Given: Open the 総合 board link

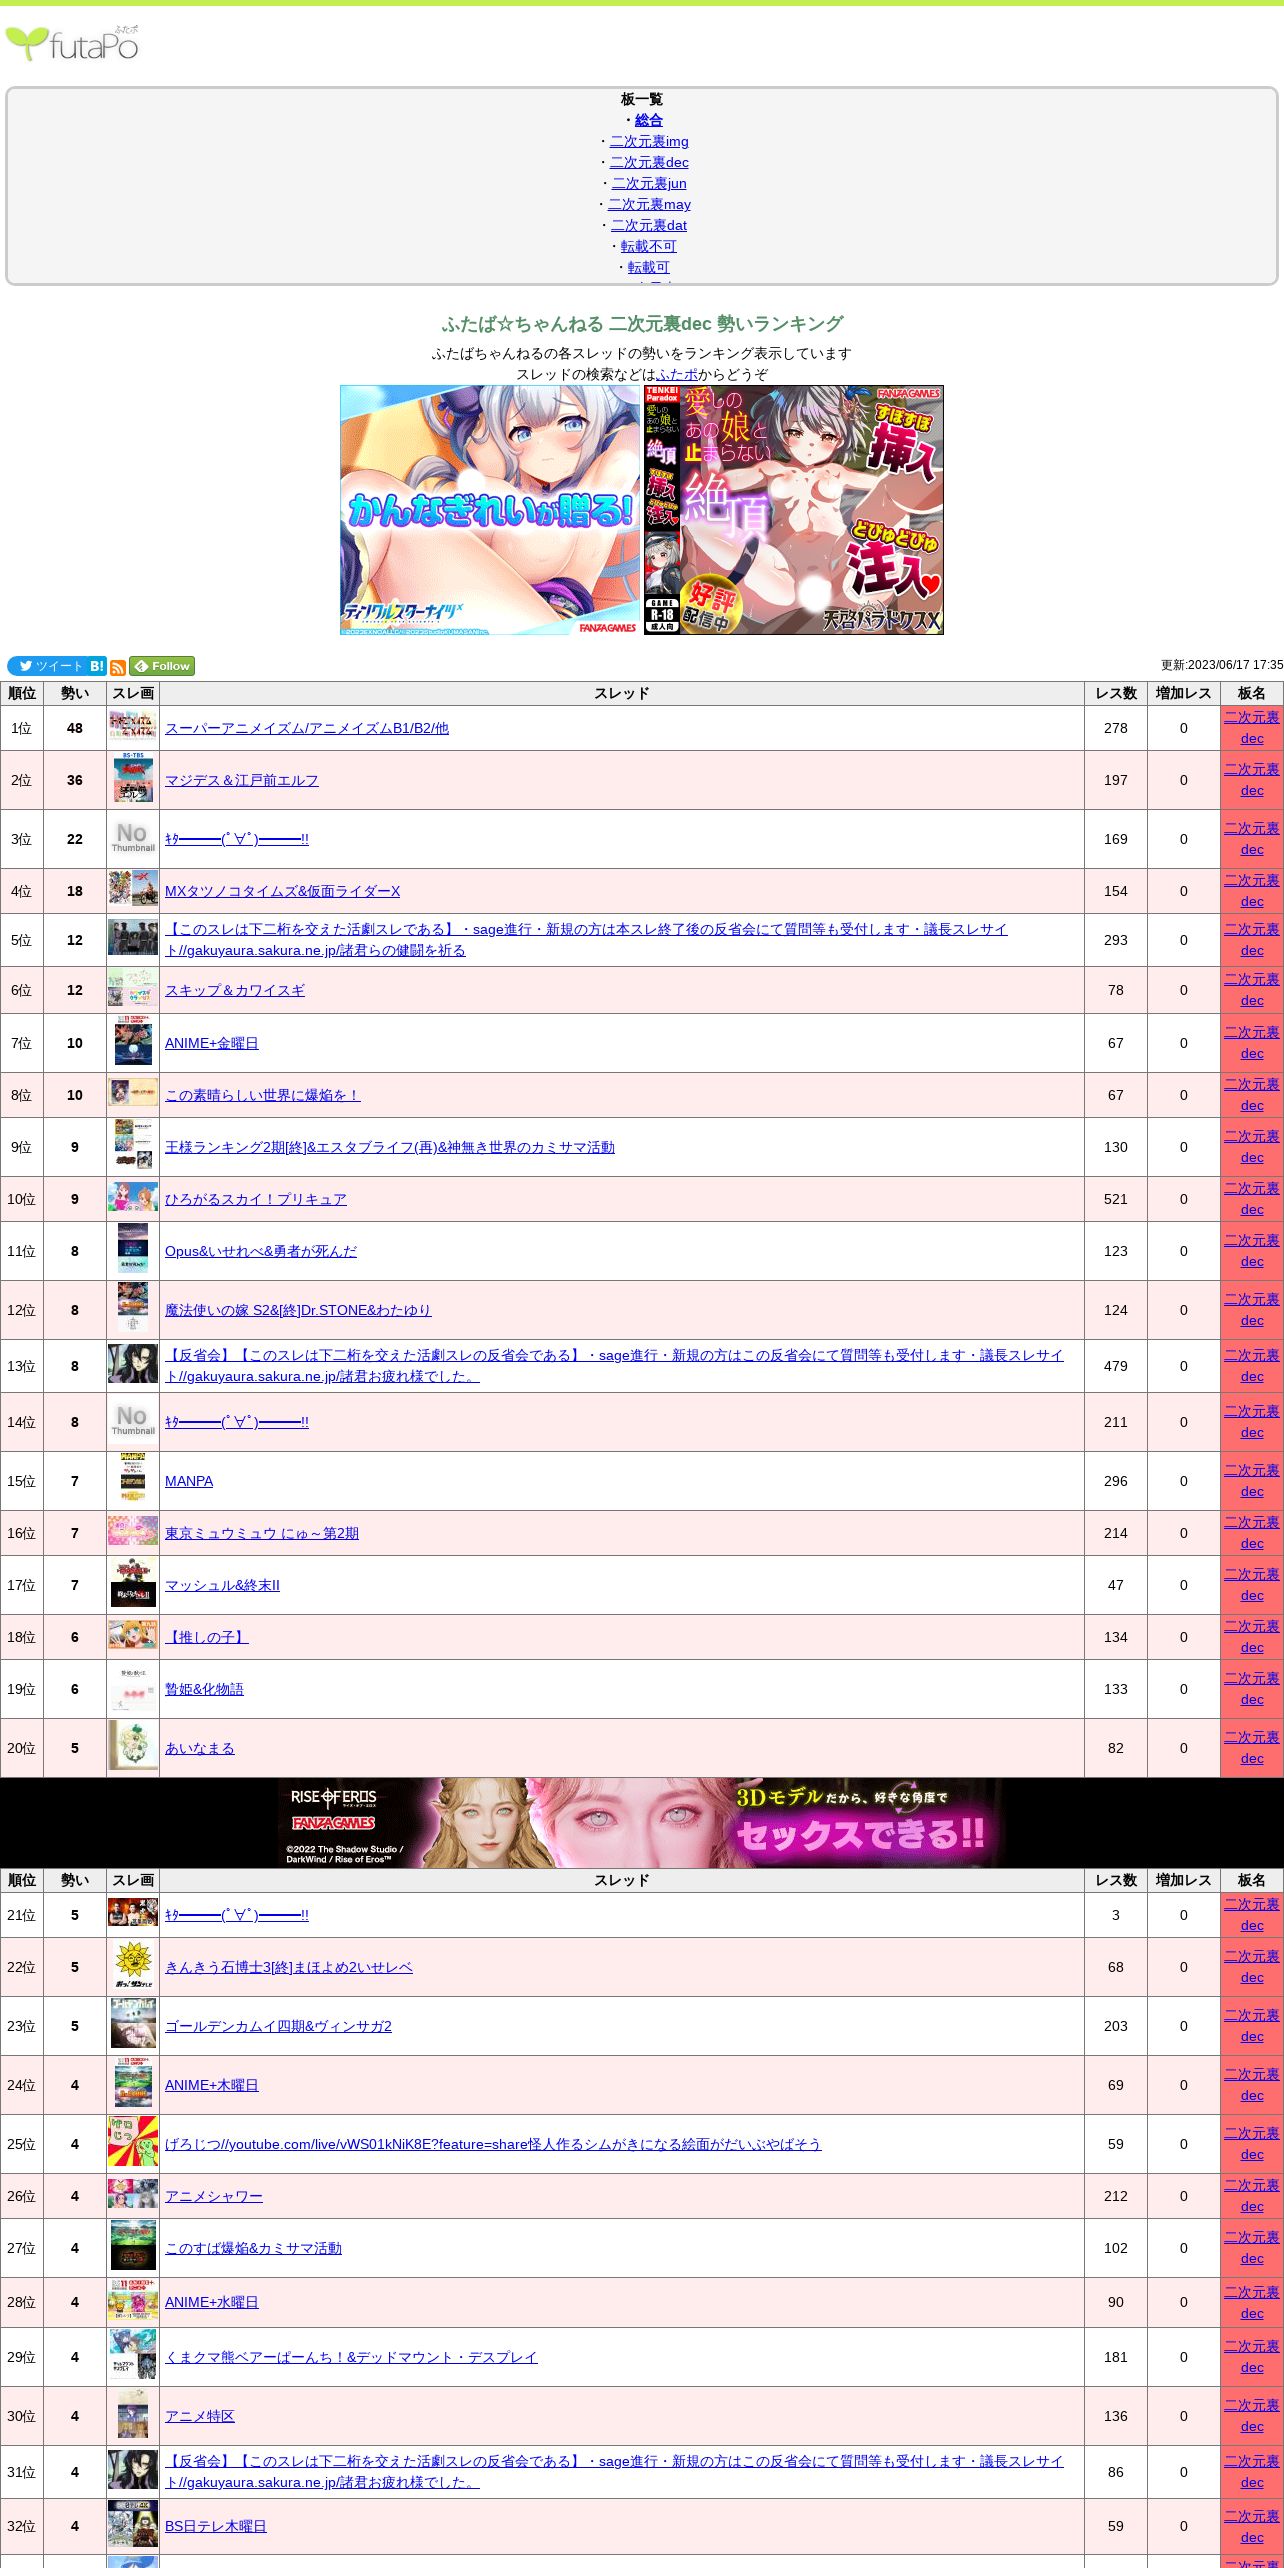Looking at the screenshot, I should [649, 120].
